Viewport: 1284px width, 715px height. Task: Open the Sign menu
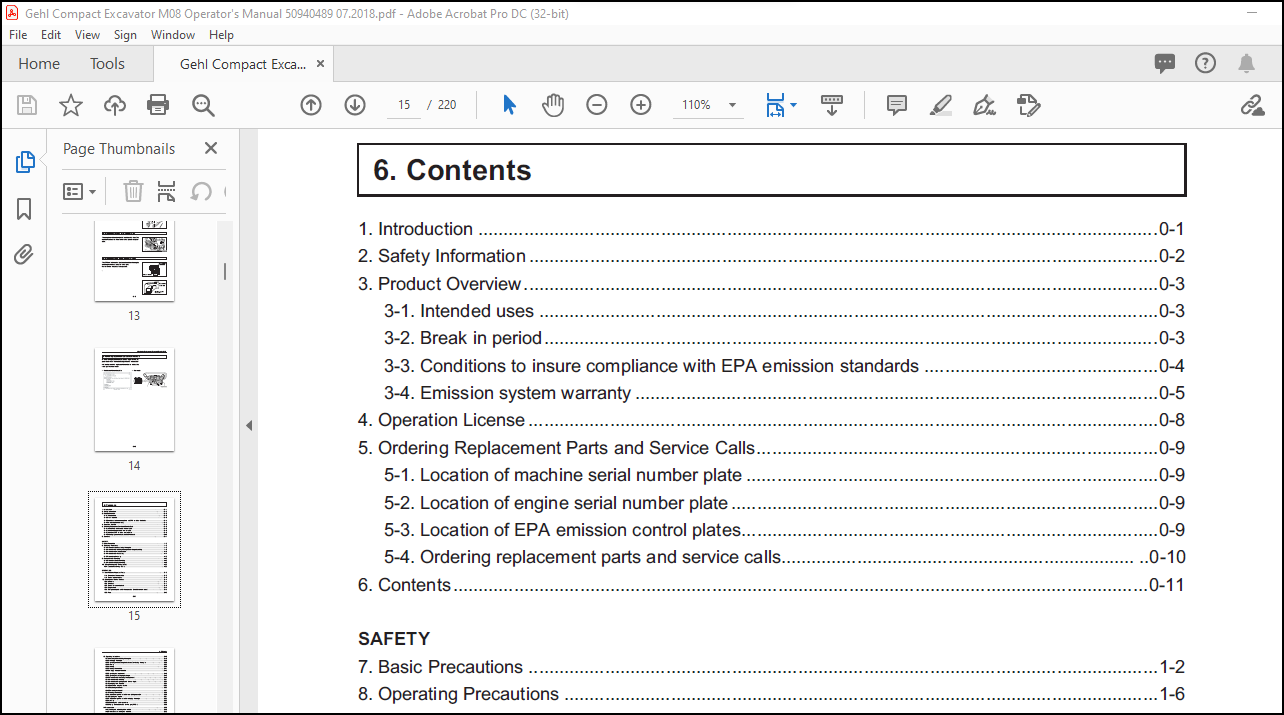tap(125, 34)
